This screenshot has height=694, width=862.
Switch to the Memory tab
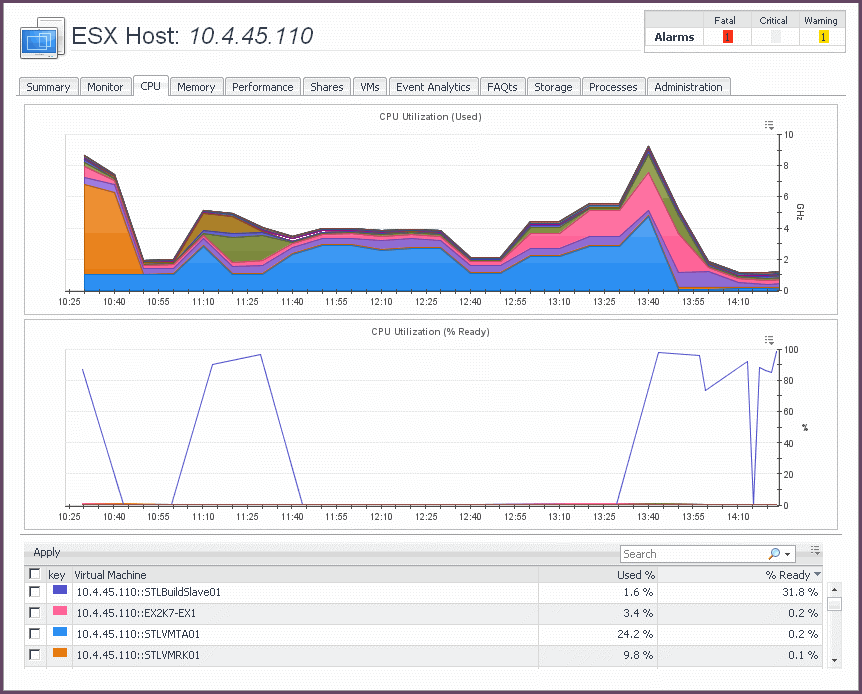196,87
